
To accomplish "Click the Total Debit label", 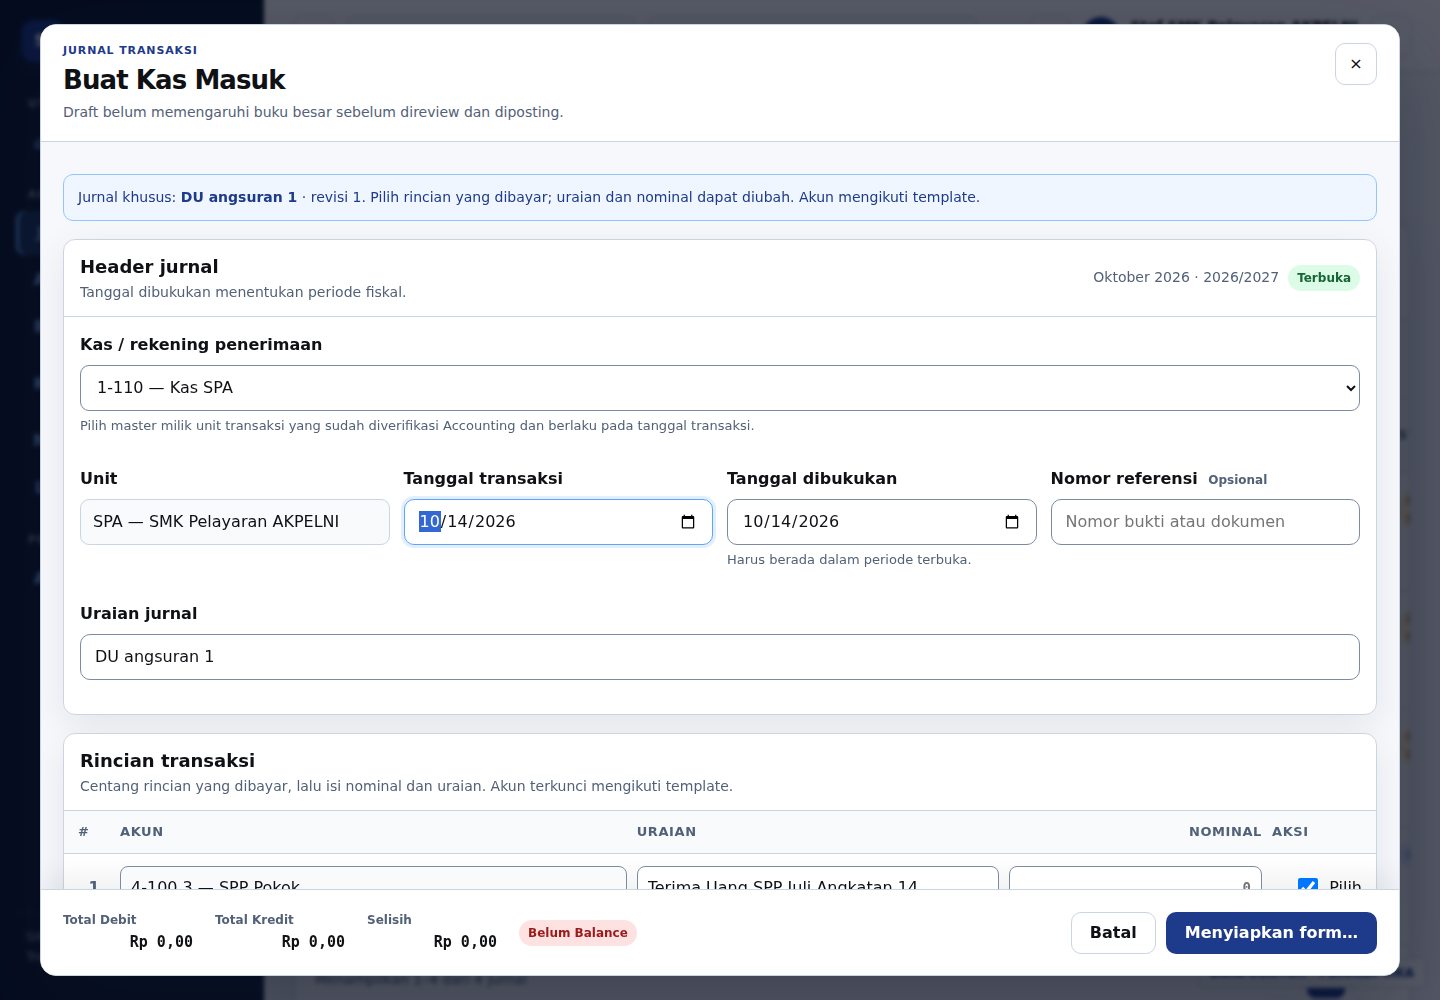I will pos(99,920).
